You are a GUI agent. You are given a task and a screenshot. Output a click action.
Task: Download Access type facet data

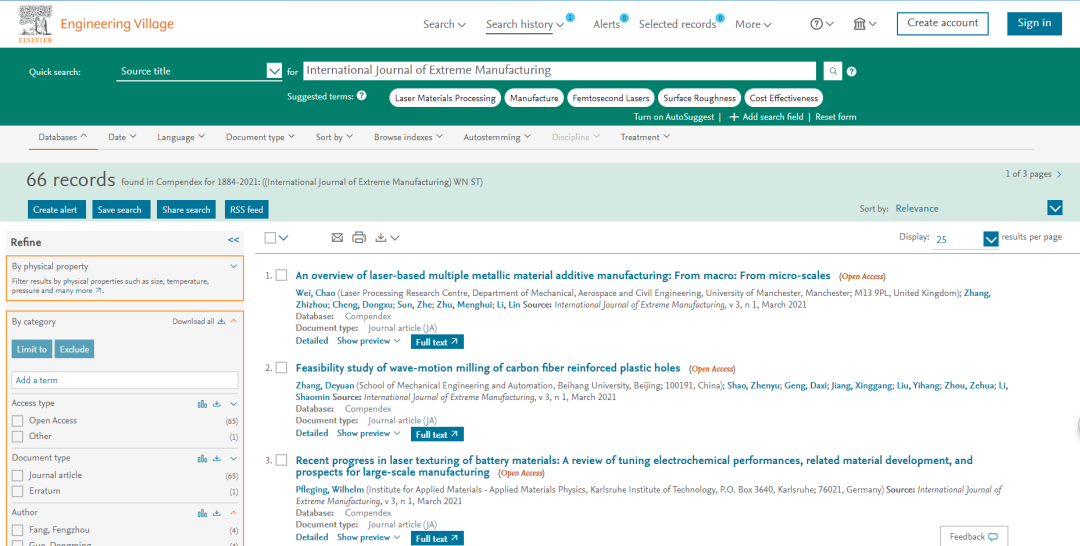pyautogui.click(x=216, y=403)
